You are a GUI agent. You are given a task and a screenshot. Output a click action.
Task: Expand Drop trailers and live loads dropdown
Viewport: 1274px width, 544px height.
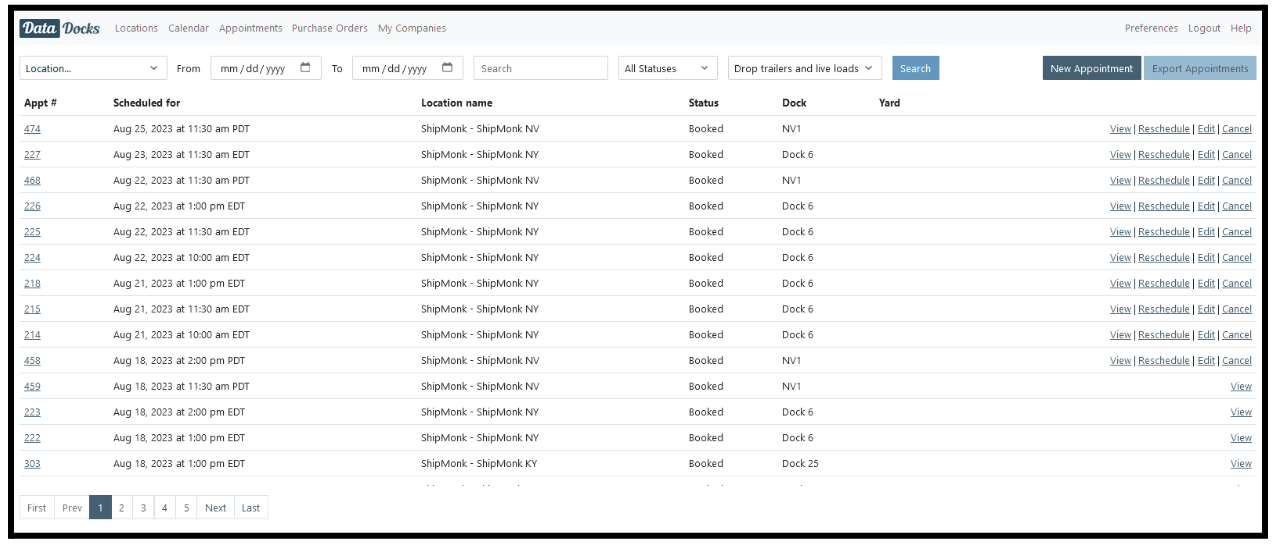pos(804,68)
